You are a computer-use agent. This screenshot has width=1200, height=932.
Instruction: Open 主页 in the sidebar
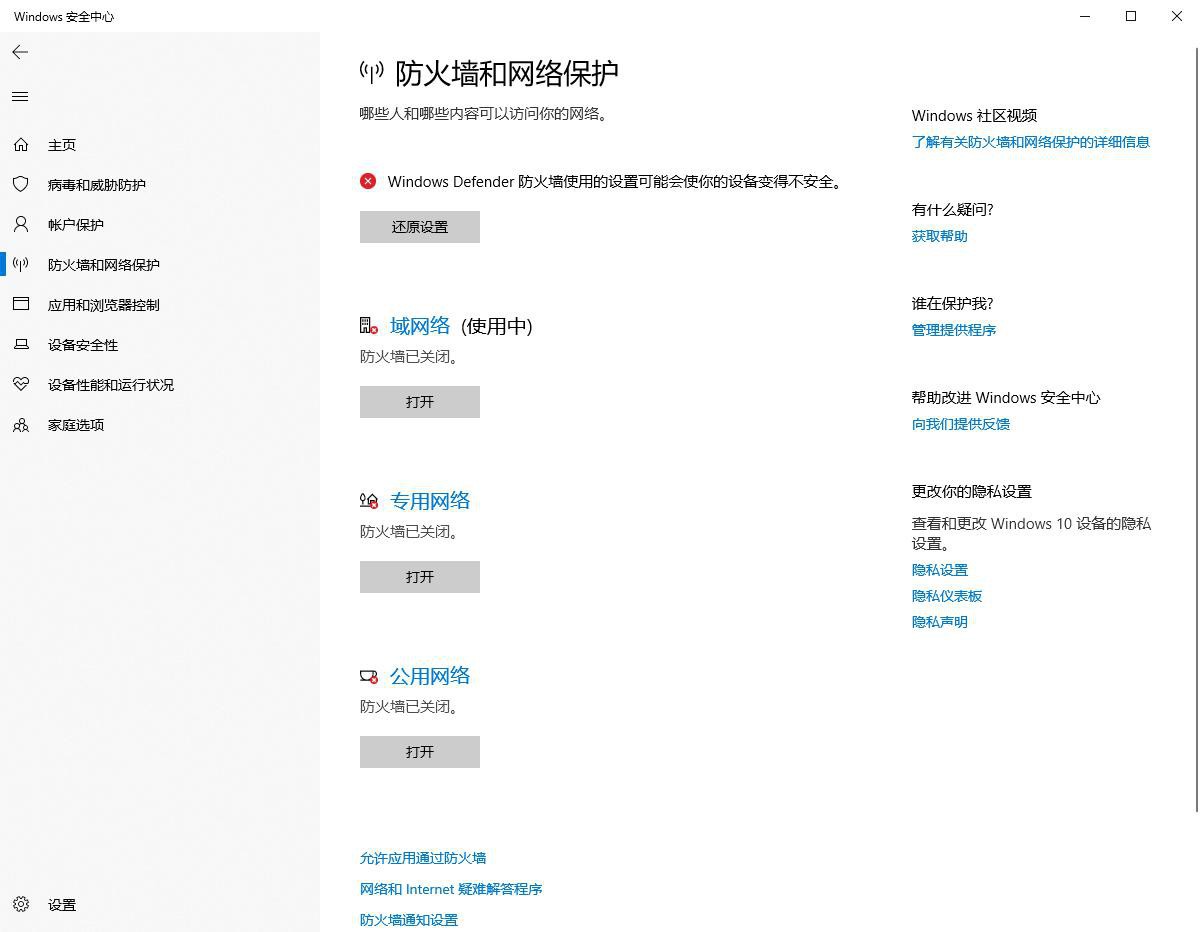[62, 145]
